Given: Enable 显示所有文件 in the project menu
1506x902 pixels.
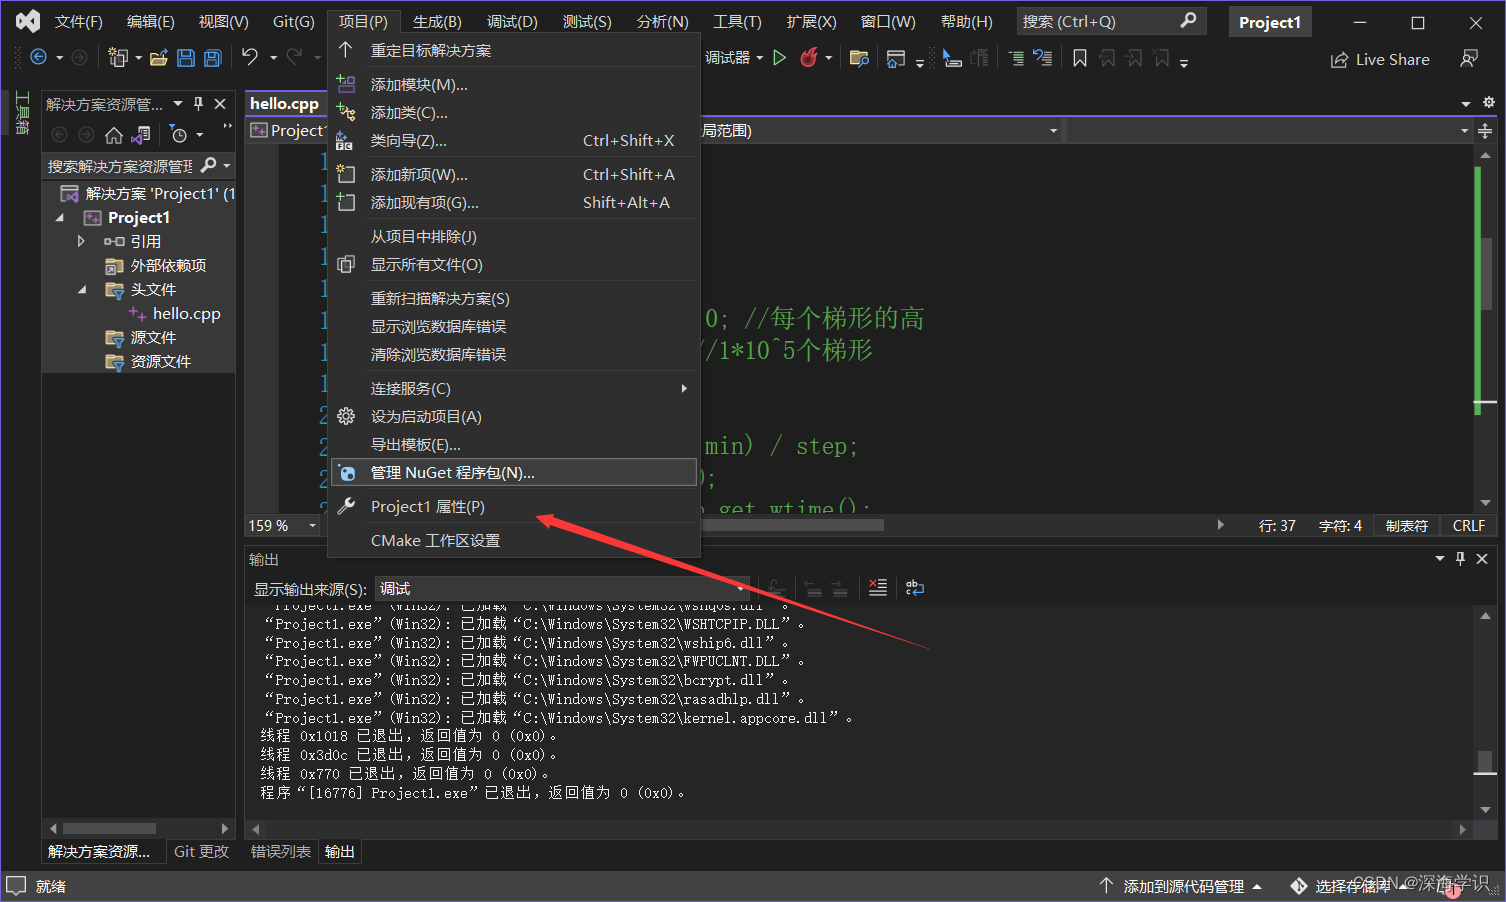Looking at the screenshot, I should 427,264.
